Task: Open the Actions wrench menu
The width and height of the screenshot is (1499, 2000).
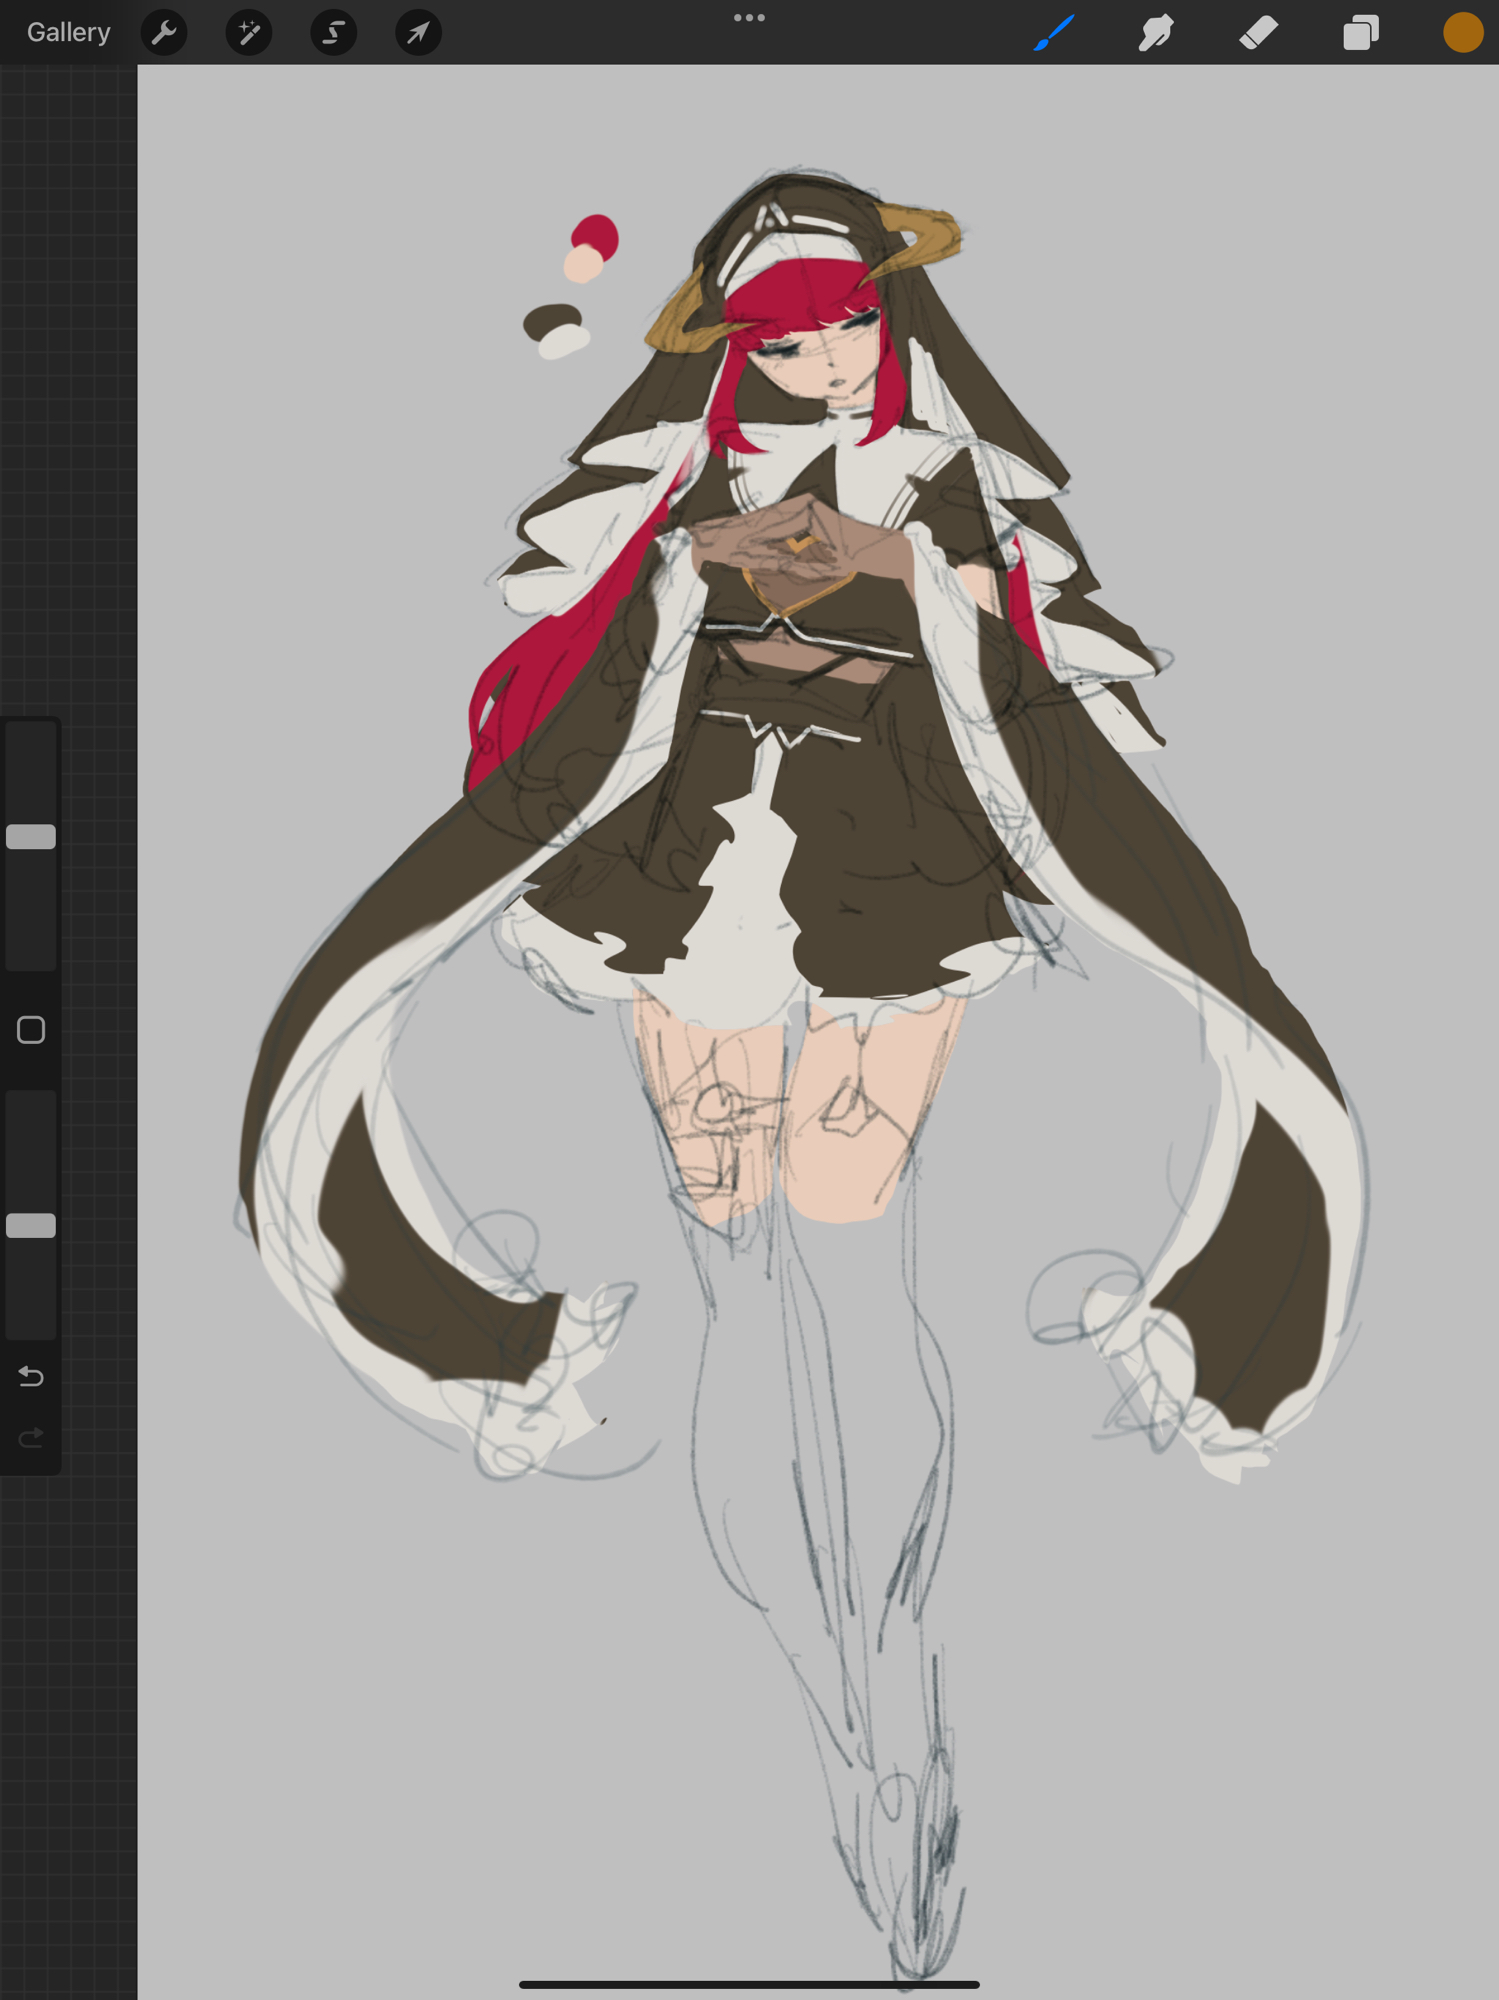Action: [164, 33]
